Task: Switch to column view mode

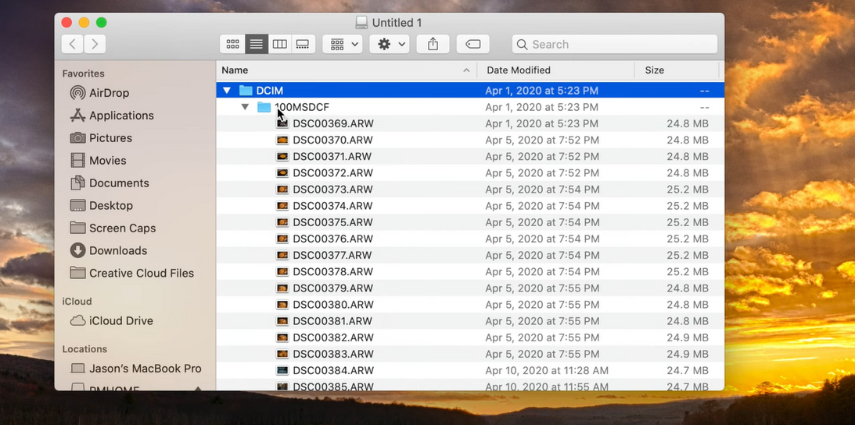Action: (x=280, y=44)
